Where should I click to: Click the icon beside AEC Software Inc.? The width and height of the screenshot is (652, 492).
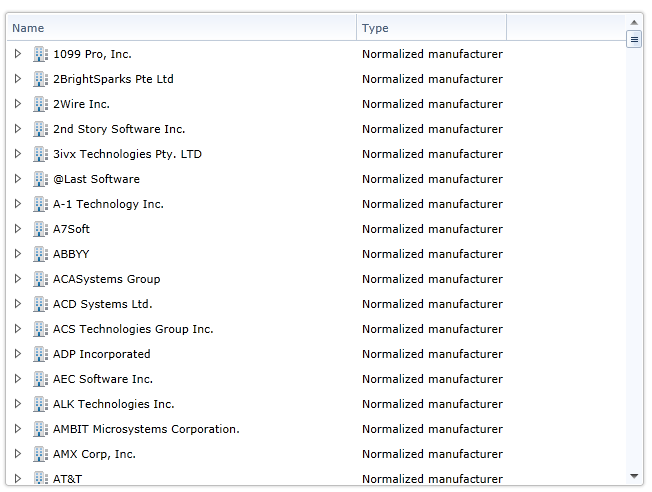[40, 379]
